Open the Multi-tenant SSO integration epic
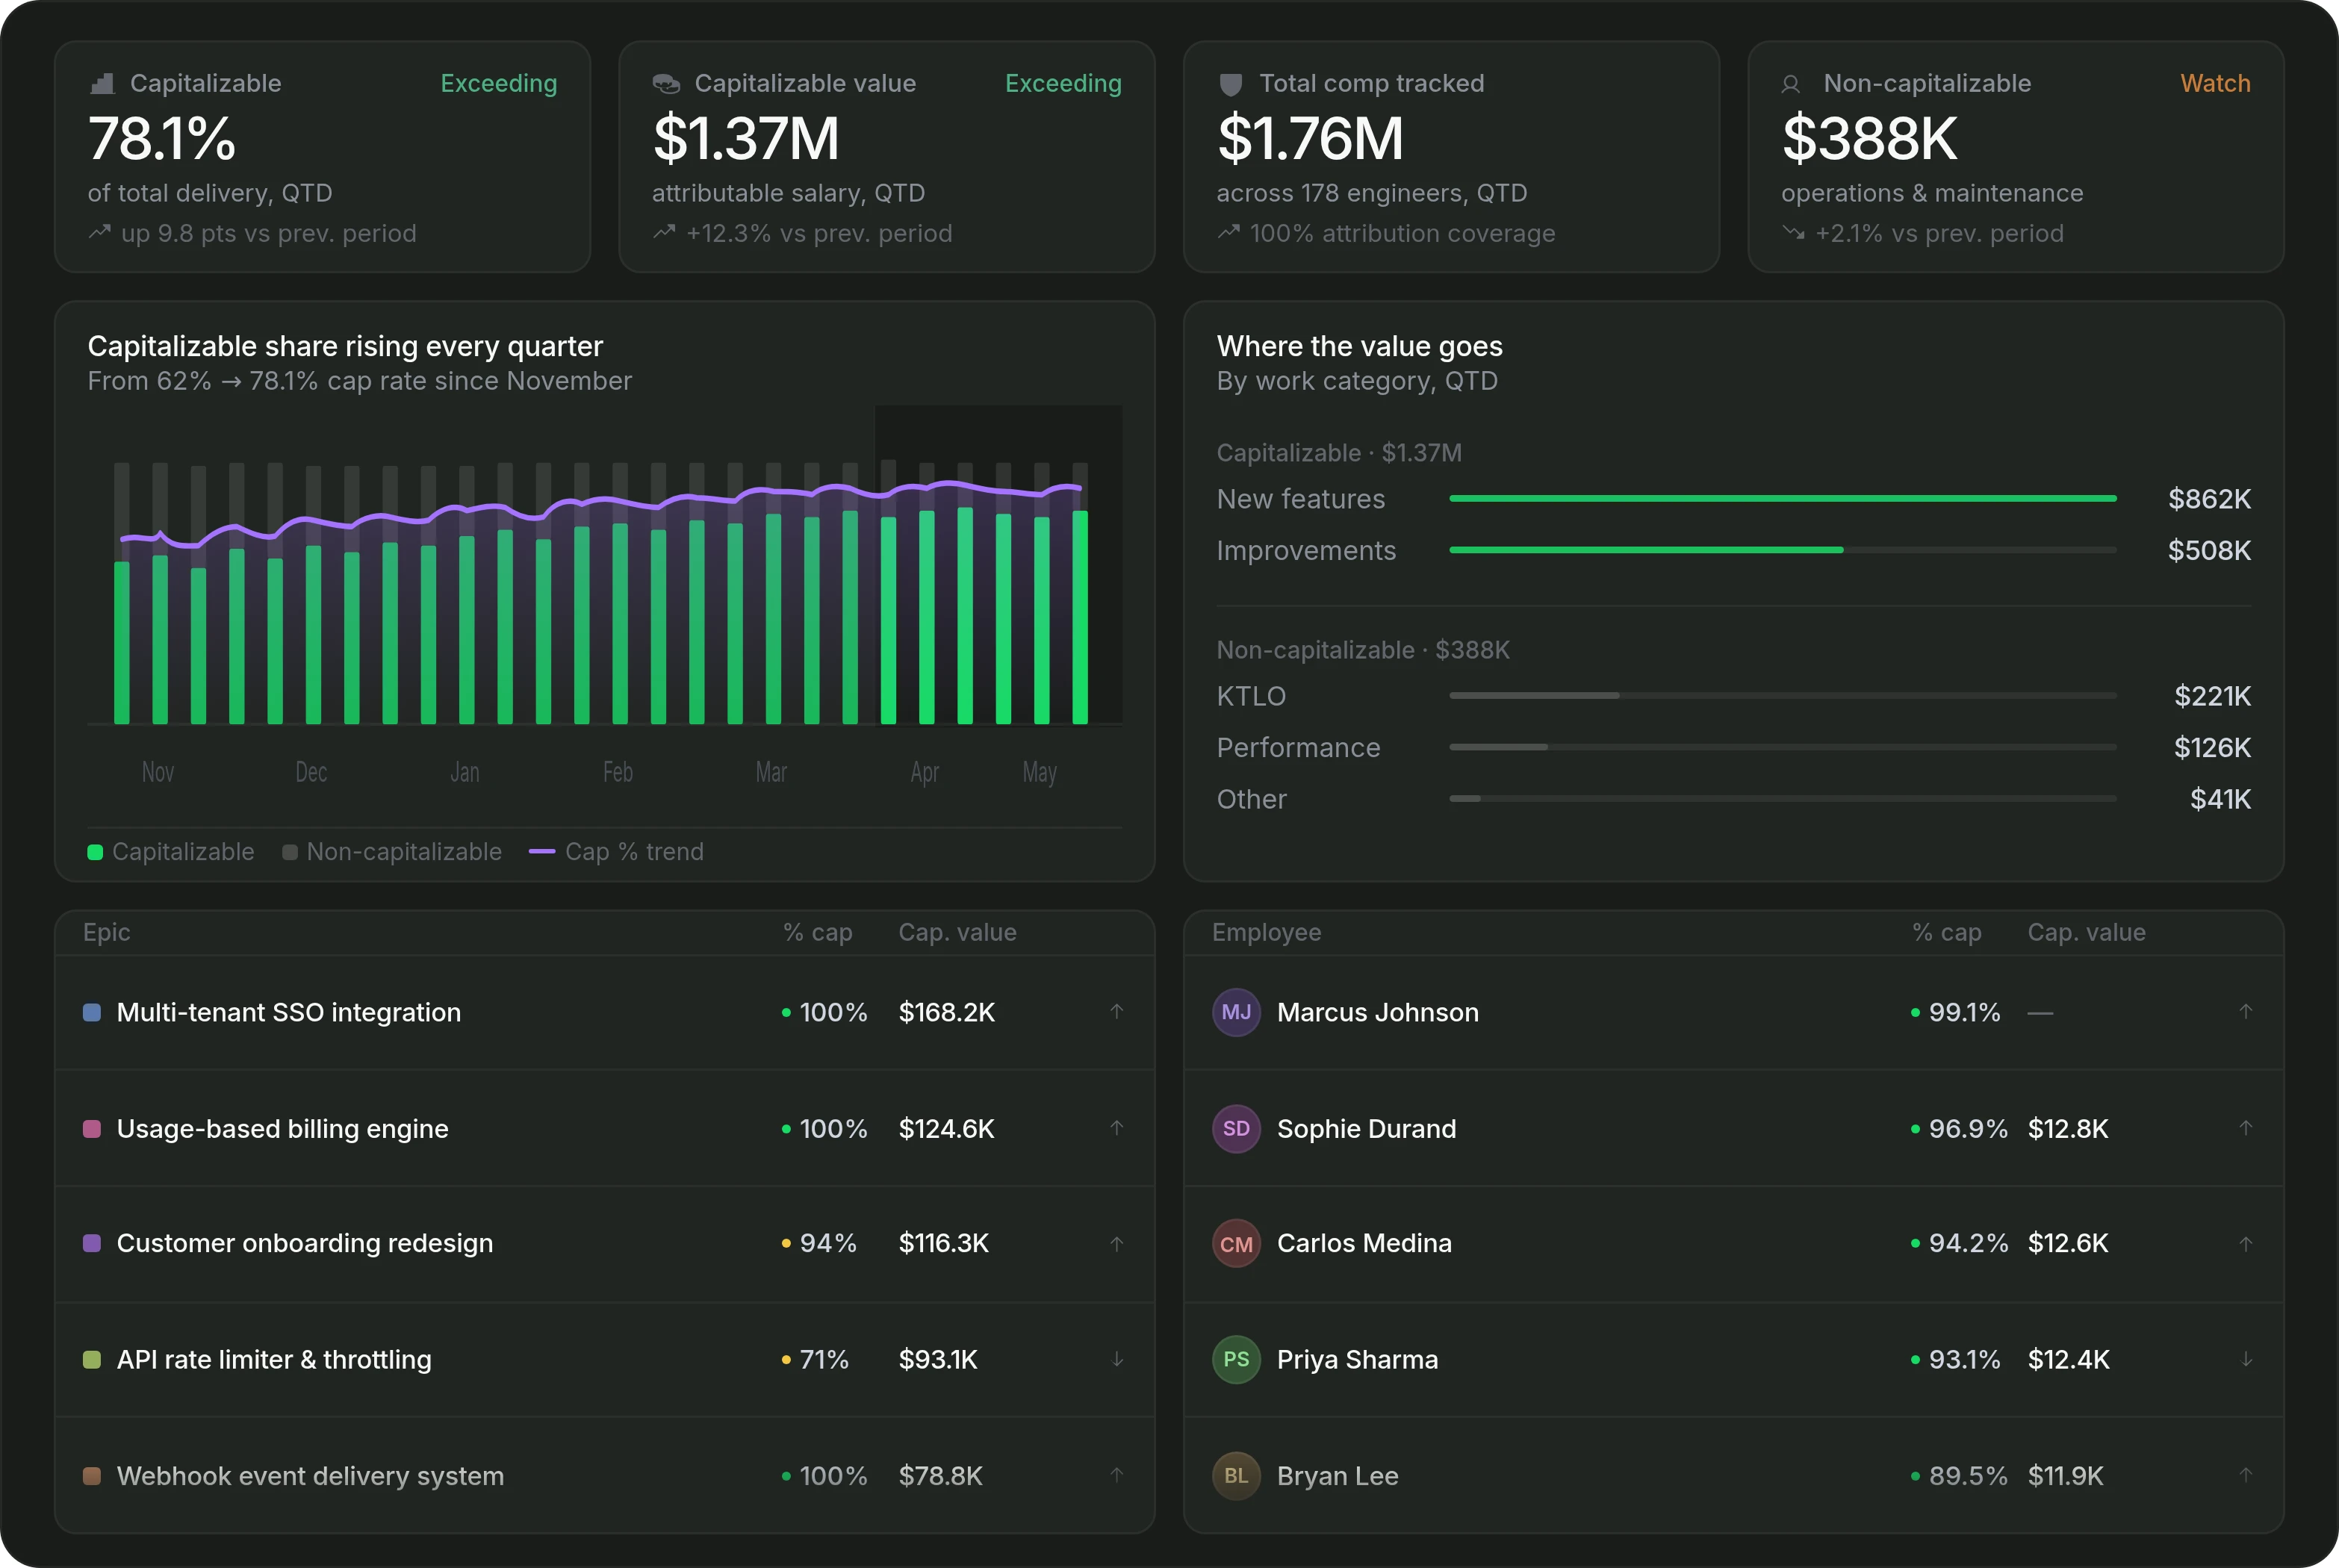The width and height of the screenshot is (2339, 1568). (289, 1012)
